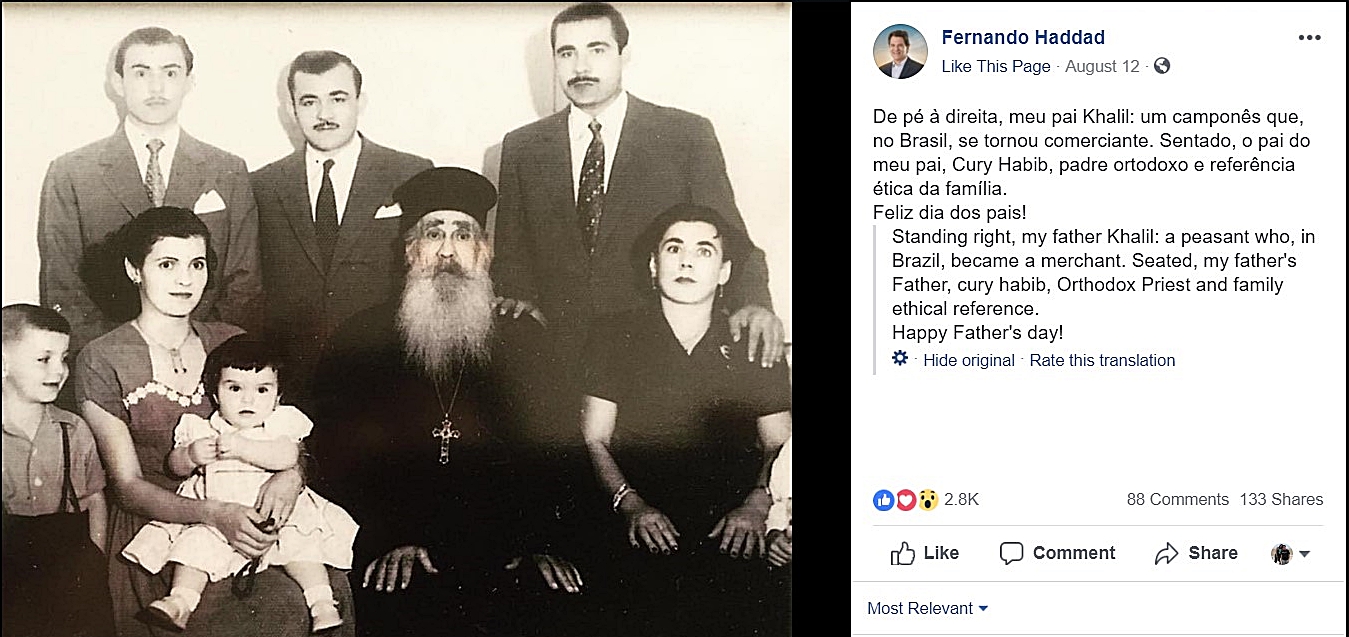This screenshot has height=637, width=1349.
Task: Expand the Most Relevant comments sort dropdown
Action: [x=927, y=608]
